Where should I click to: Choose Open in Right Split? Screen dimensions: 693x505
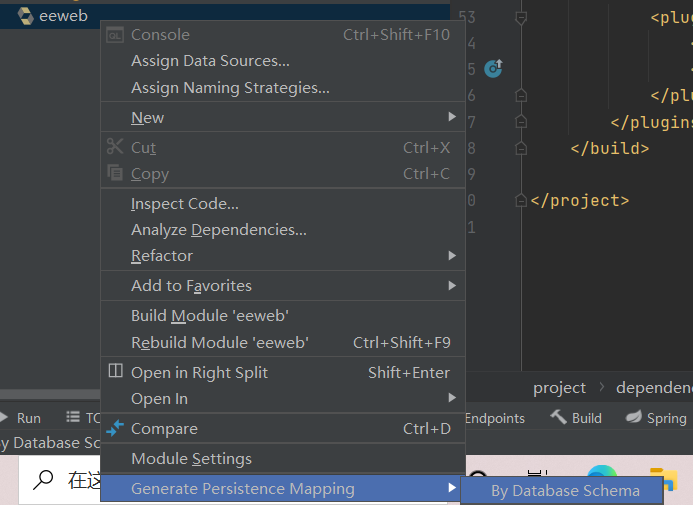(283, 372)
